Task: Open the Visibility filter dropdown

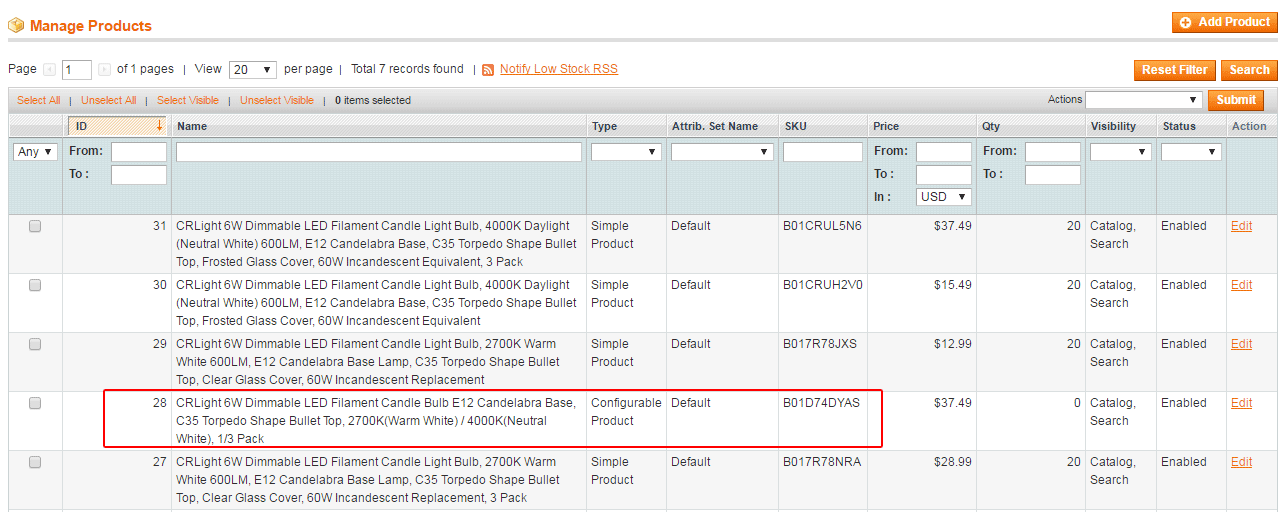Action: 1120,152
